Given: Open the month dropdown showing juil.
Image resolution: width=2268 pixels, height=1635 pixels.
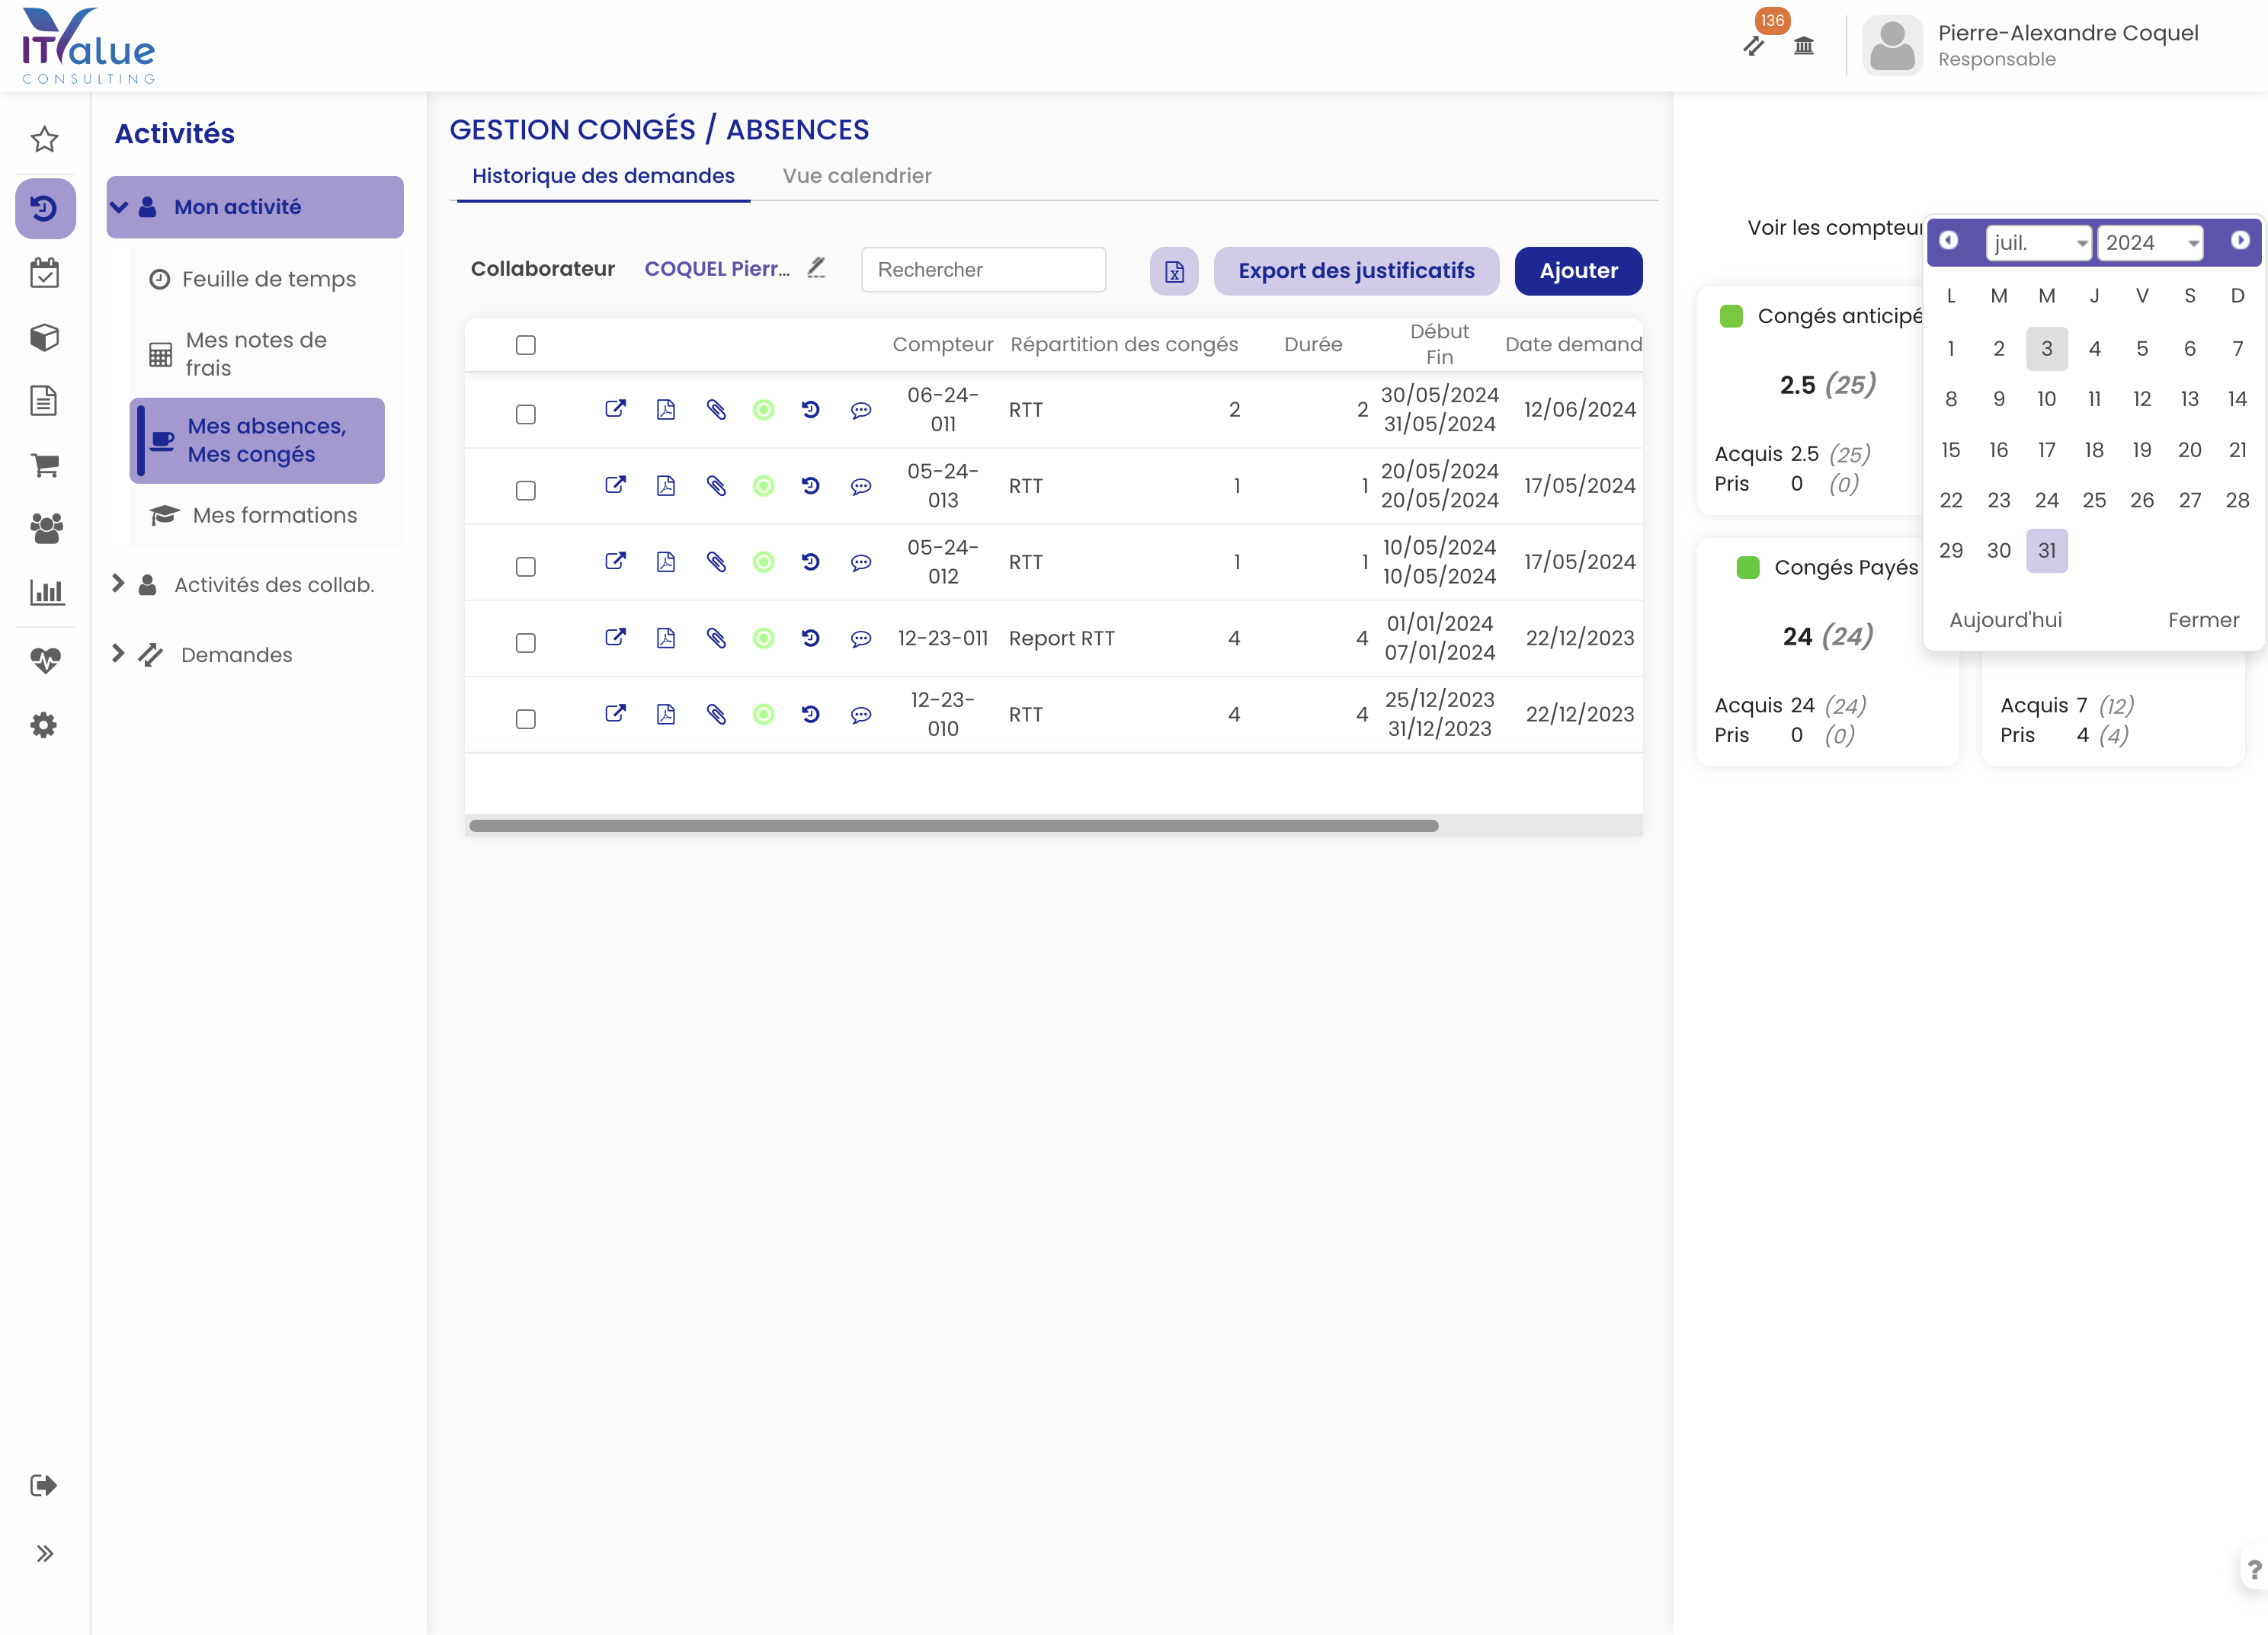Looking at the screenshot, I should (x=2039, y=243).
